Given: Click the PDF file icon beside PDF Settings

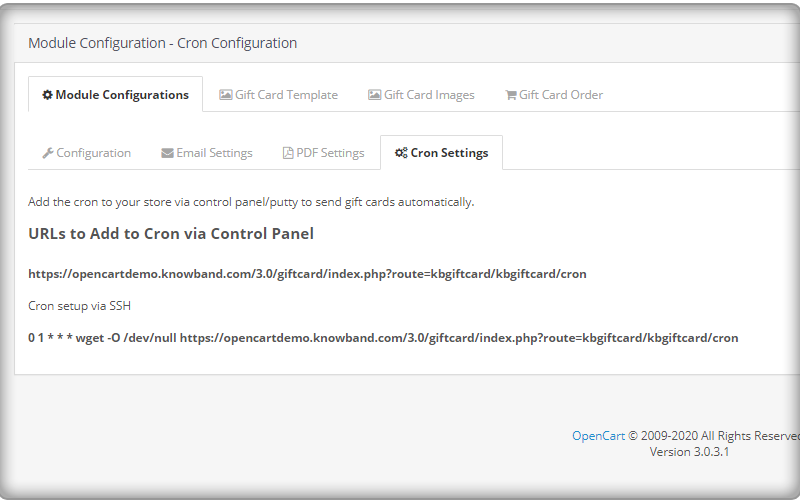Looking at the screenshot, I should (x=288, y=153).
